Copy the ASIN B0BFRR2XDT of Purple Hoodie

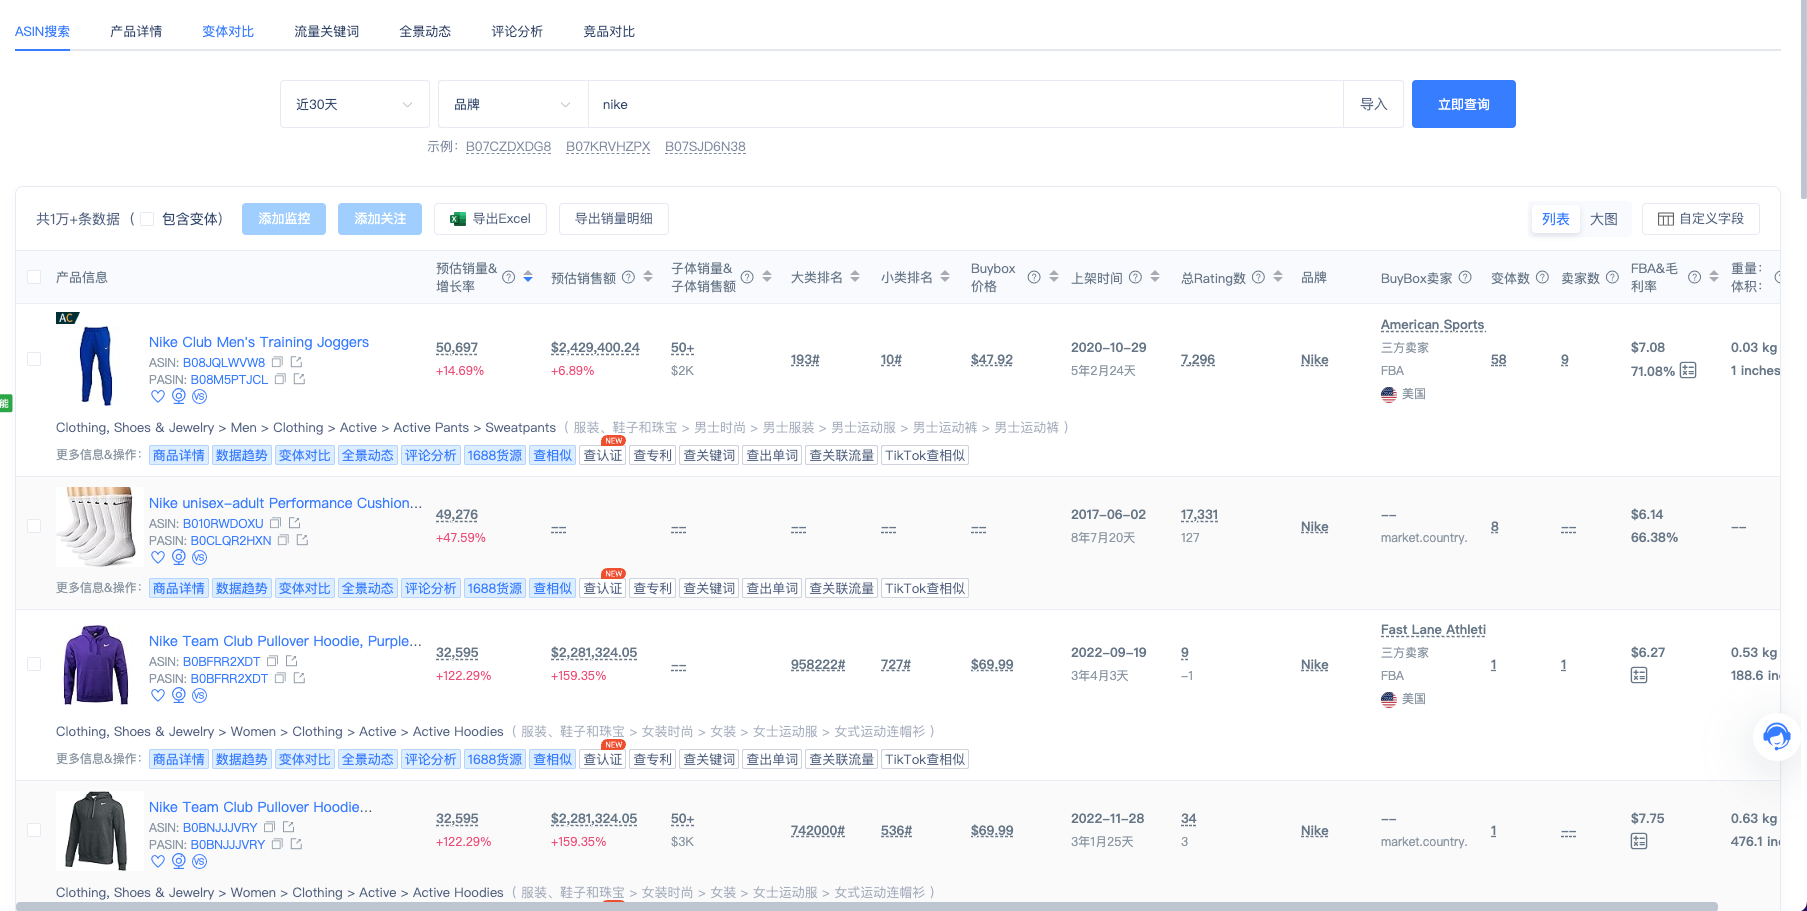pyautogui.click(x=272, y=661)
